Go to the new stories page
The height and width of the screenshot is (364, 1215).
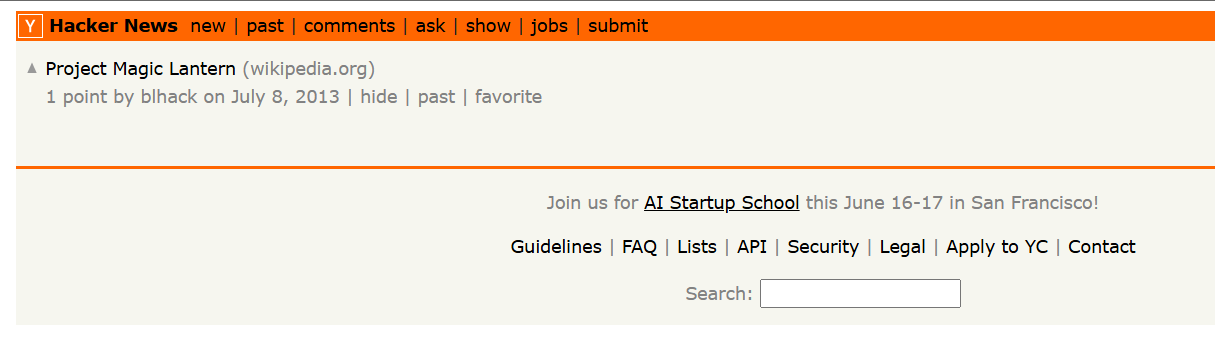208,26
